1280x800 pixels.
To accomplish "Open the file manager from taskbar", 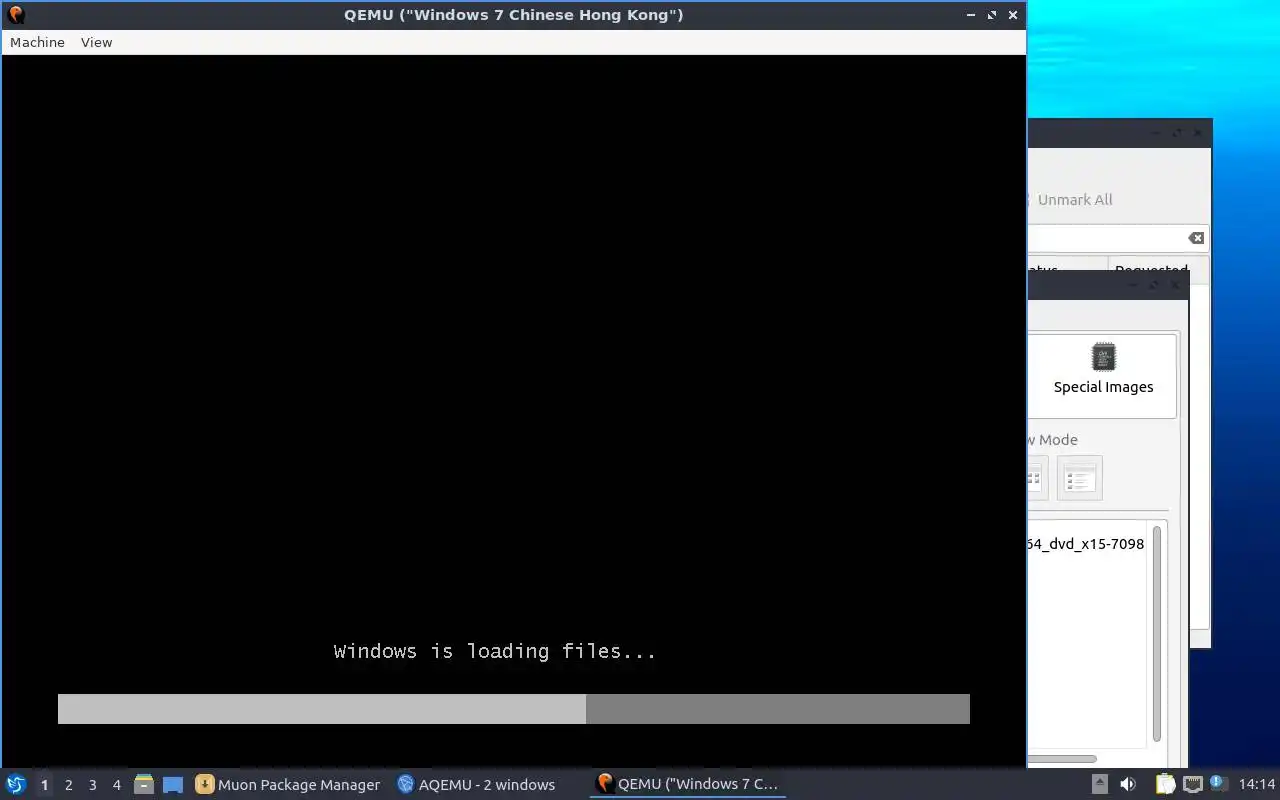I will [144, 785].
